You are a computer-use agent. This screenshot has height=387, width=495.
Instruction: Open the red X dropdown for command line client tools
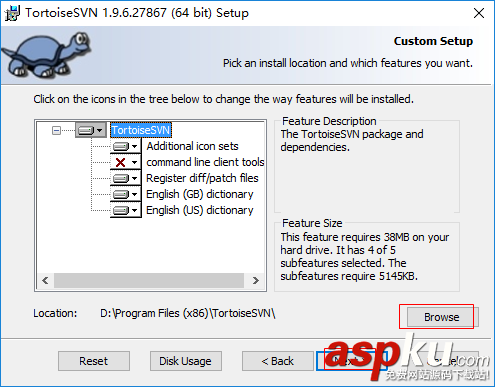point(126,162)
